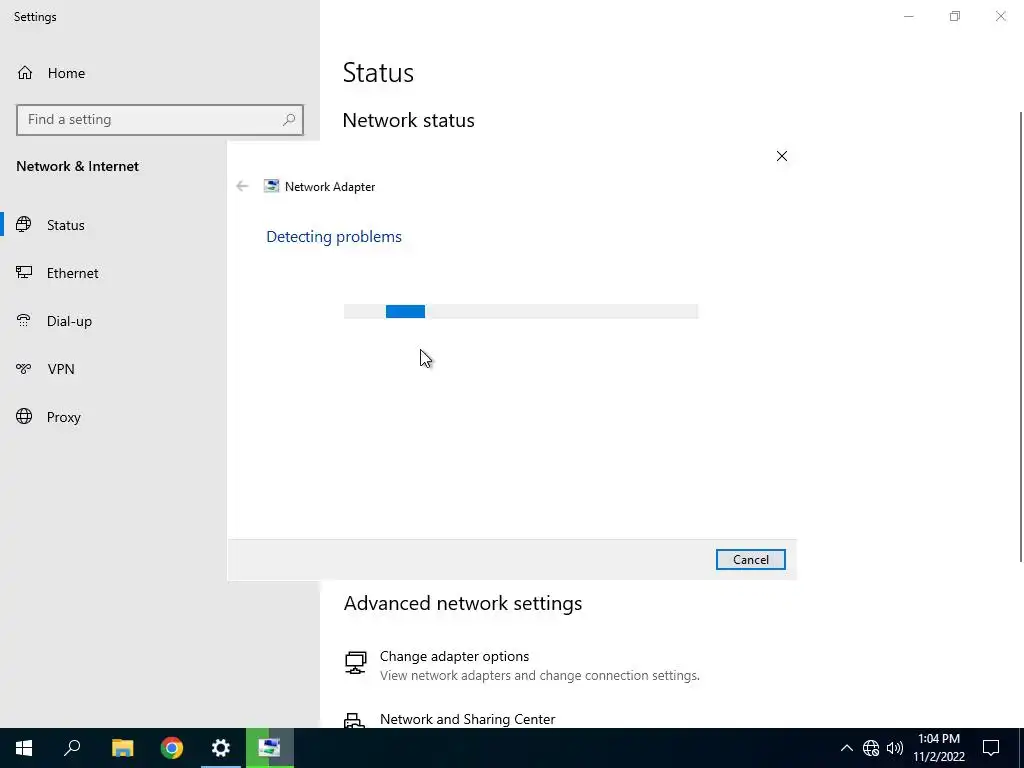
Task: Open taskbar search
Action: (72, 748)
